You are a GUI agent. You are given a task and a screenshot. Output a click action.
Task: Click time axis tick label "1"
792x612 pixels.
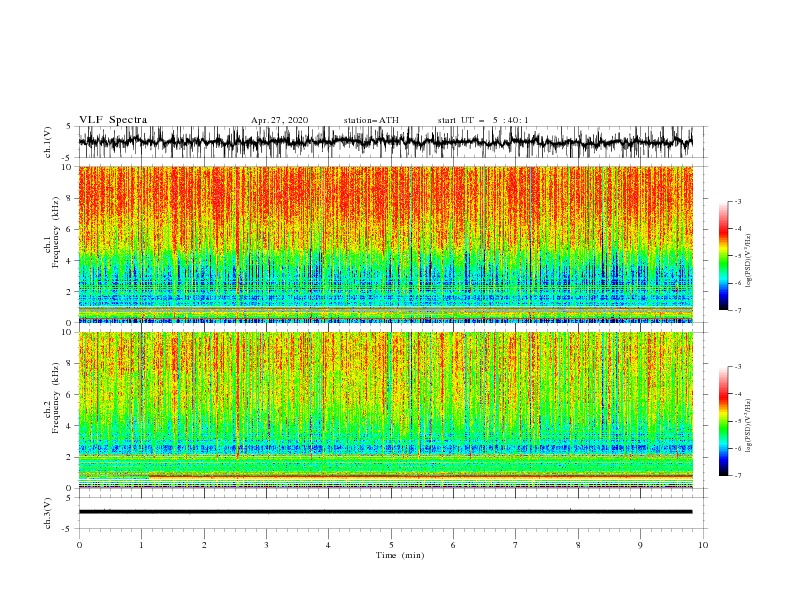point(141,545)
